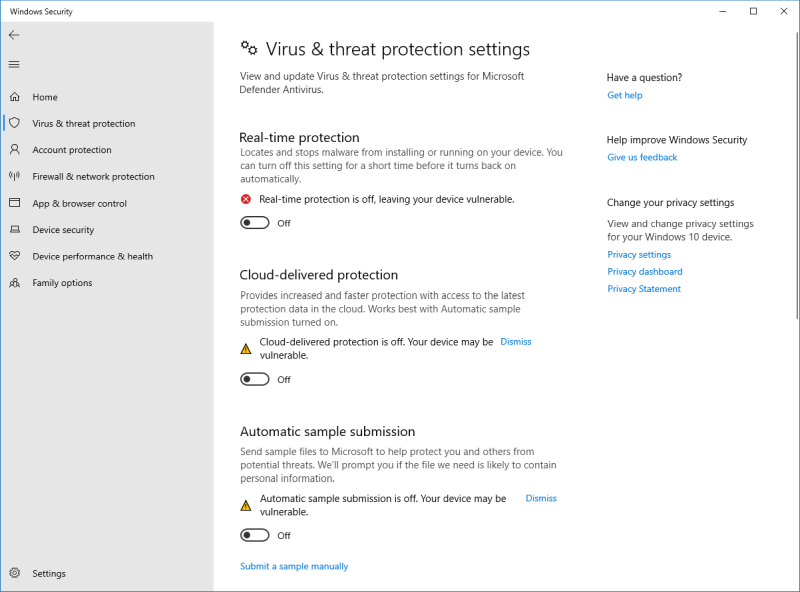The image size is (800, 592).
Task: Expand the navigation pane with hamburger menu
Action: (x=14, y=64)
